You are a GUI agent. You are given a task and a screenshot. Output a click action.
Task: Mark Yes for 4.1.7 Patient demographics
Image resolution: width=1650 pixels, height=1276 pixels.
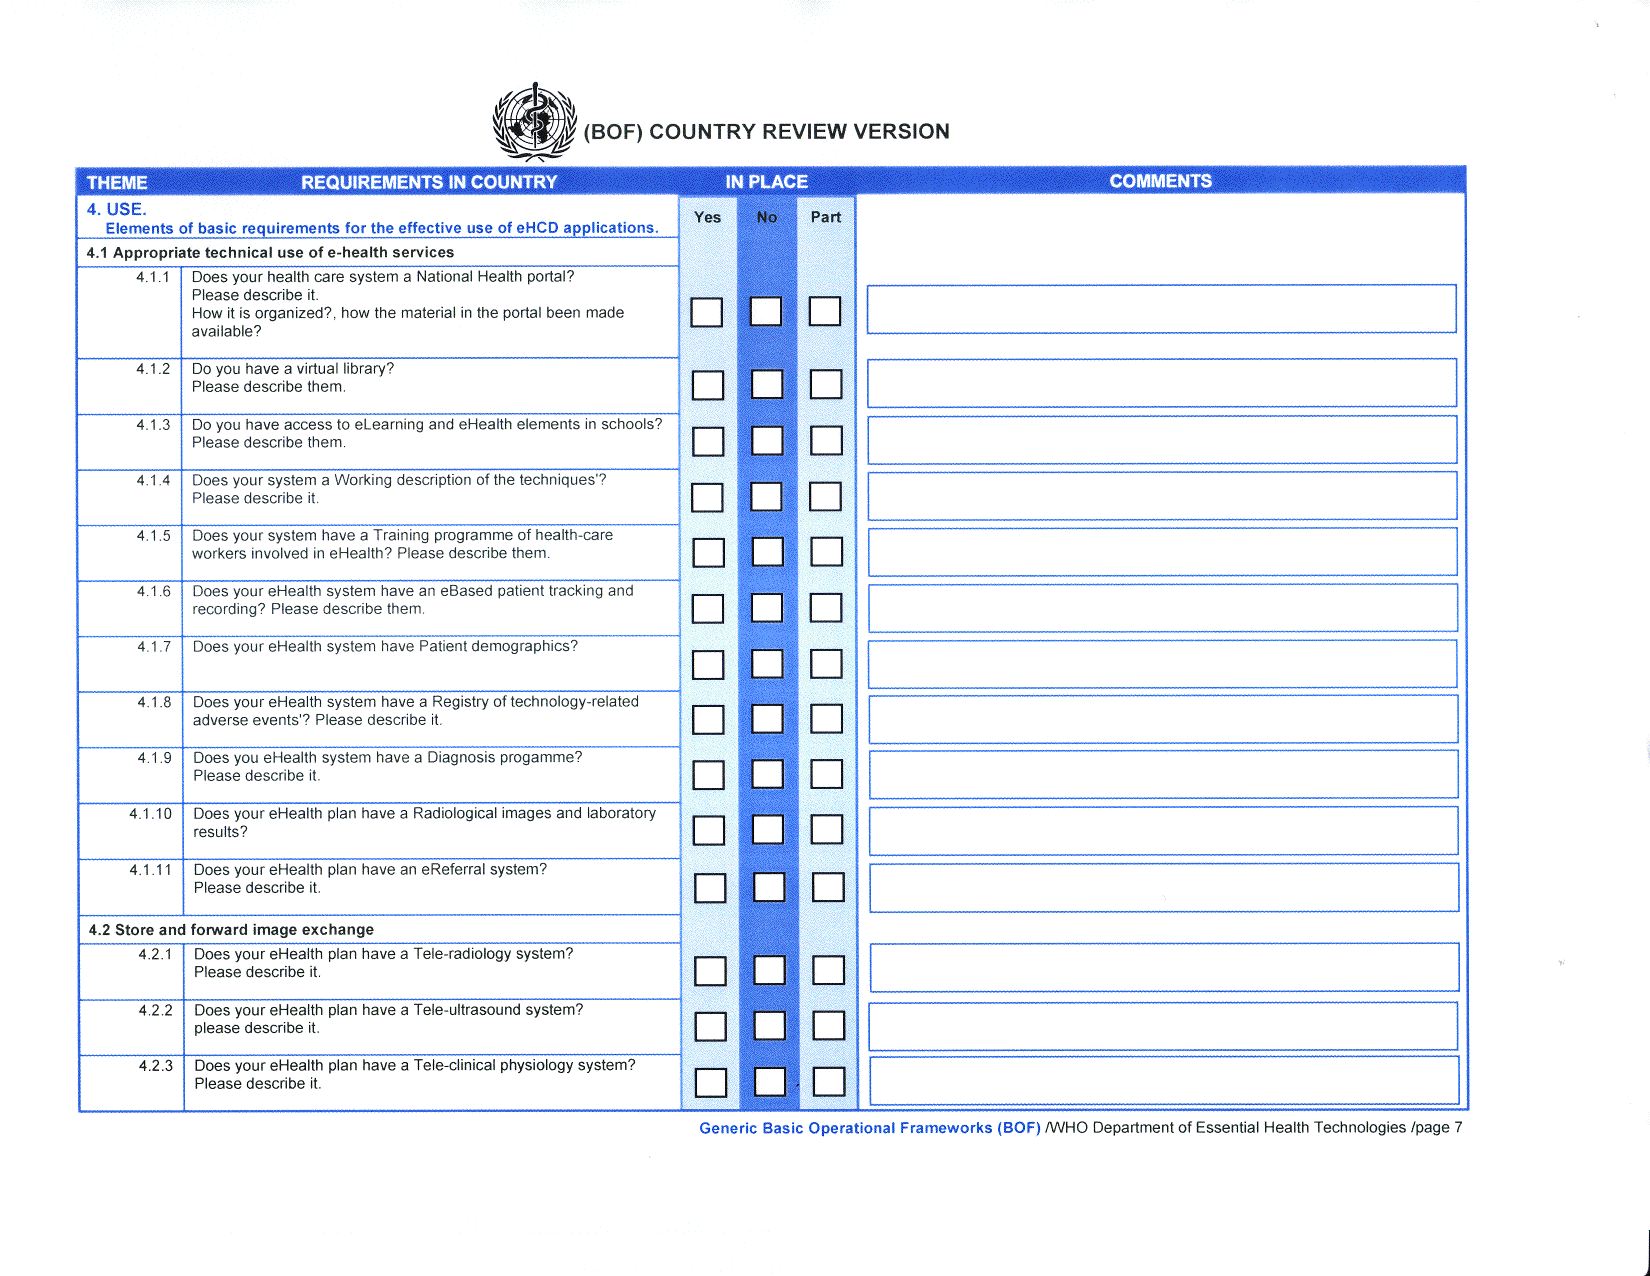pos(708,664)
